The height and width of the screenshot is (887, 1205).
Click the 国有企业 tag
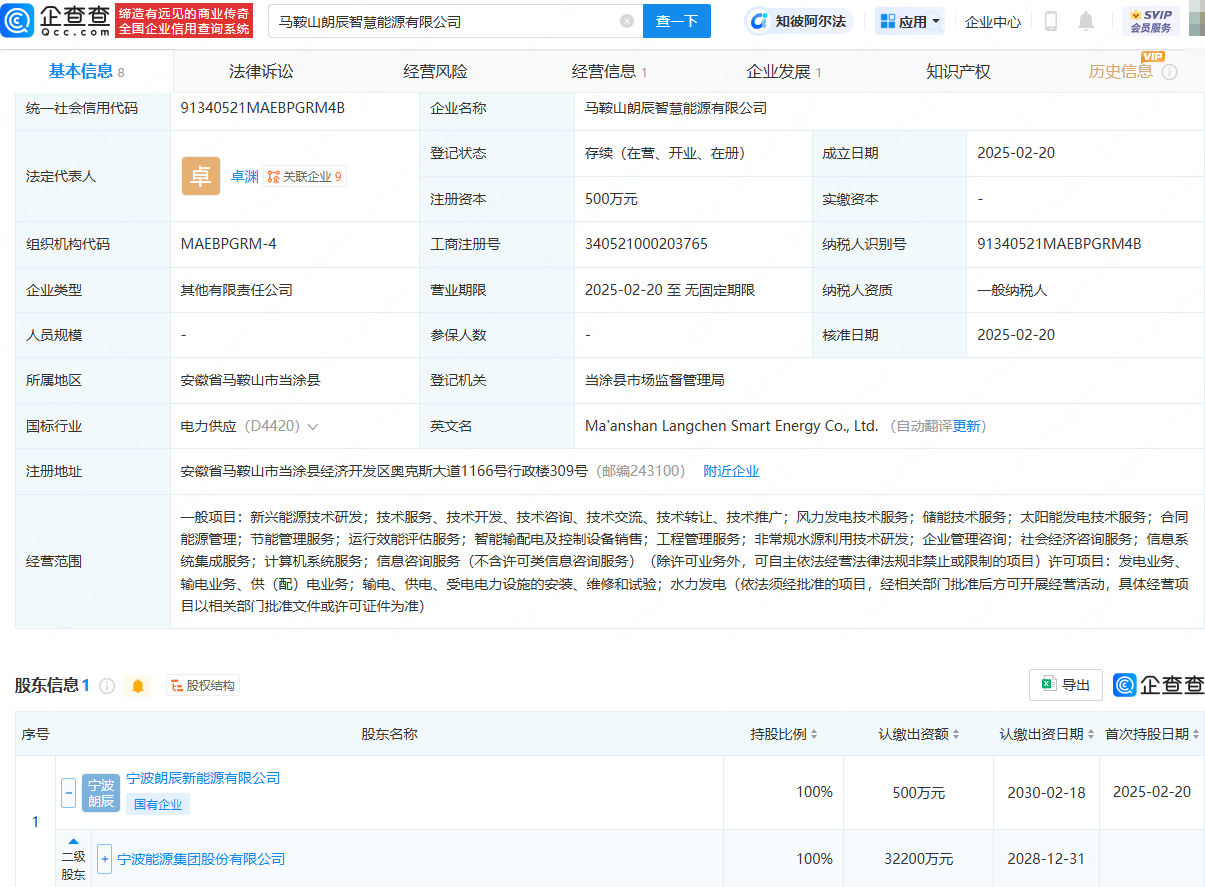click(x=158, y=804)
